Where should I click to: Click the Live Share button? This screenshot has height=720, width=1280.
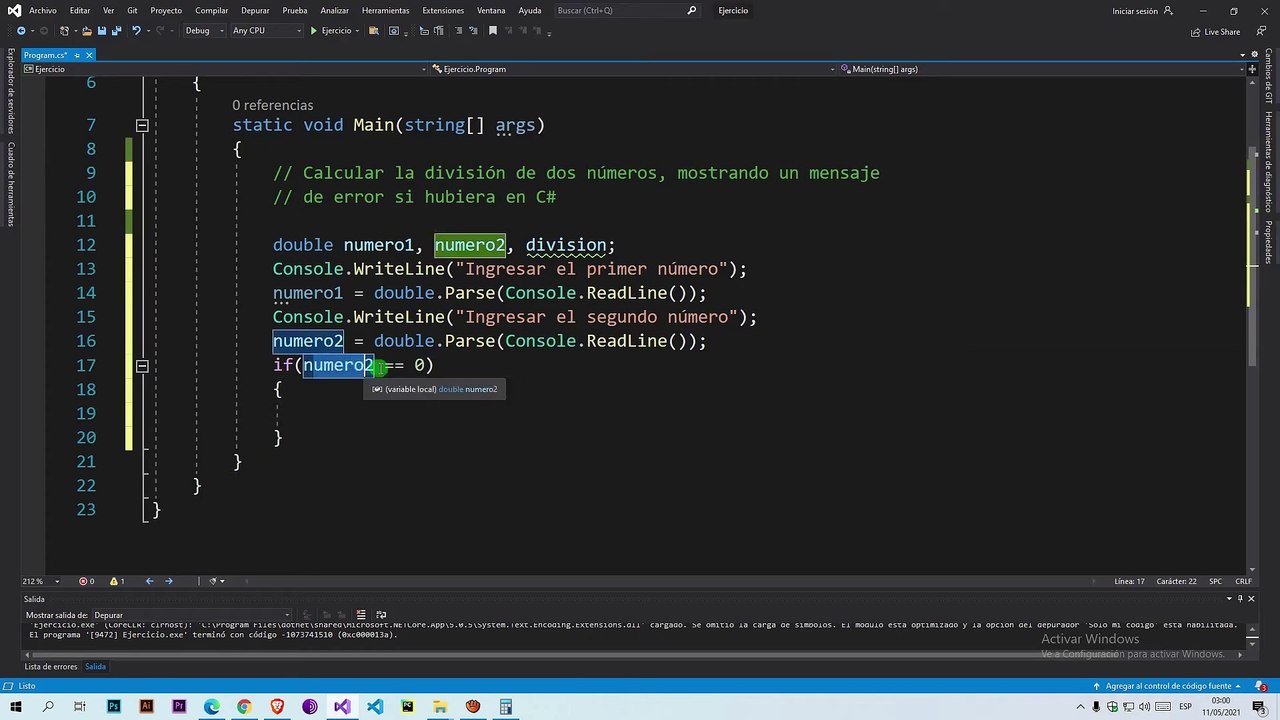tap(1216, 31)
